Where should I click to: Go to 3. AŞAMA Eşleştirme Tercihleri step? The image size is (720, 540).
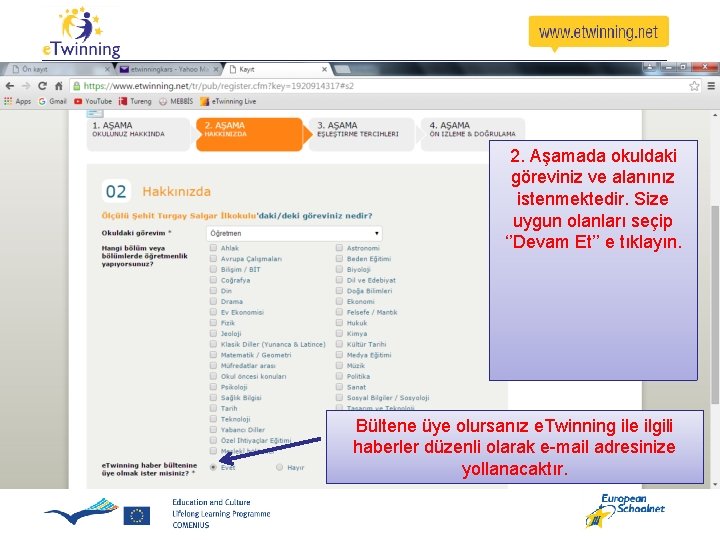(x=361, y=134)
